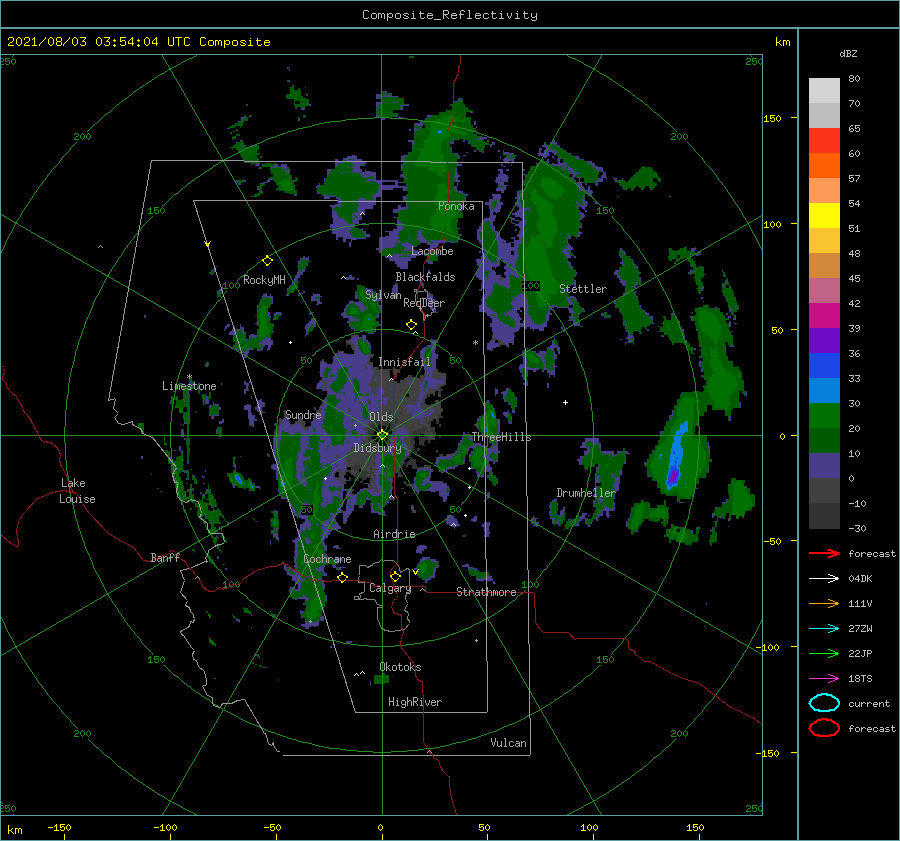
Task: Click the magenta 18TS arrow legend icon
Action: point(824,679)
